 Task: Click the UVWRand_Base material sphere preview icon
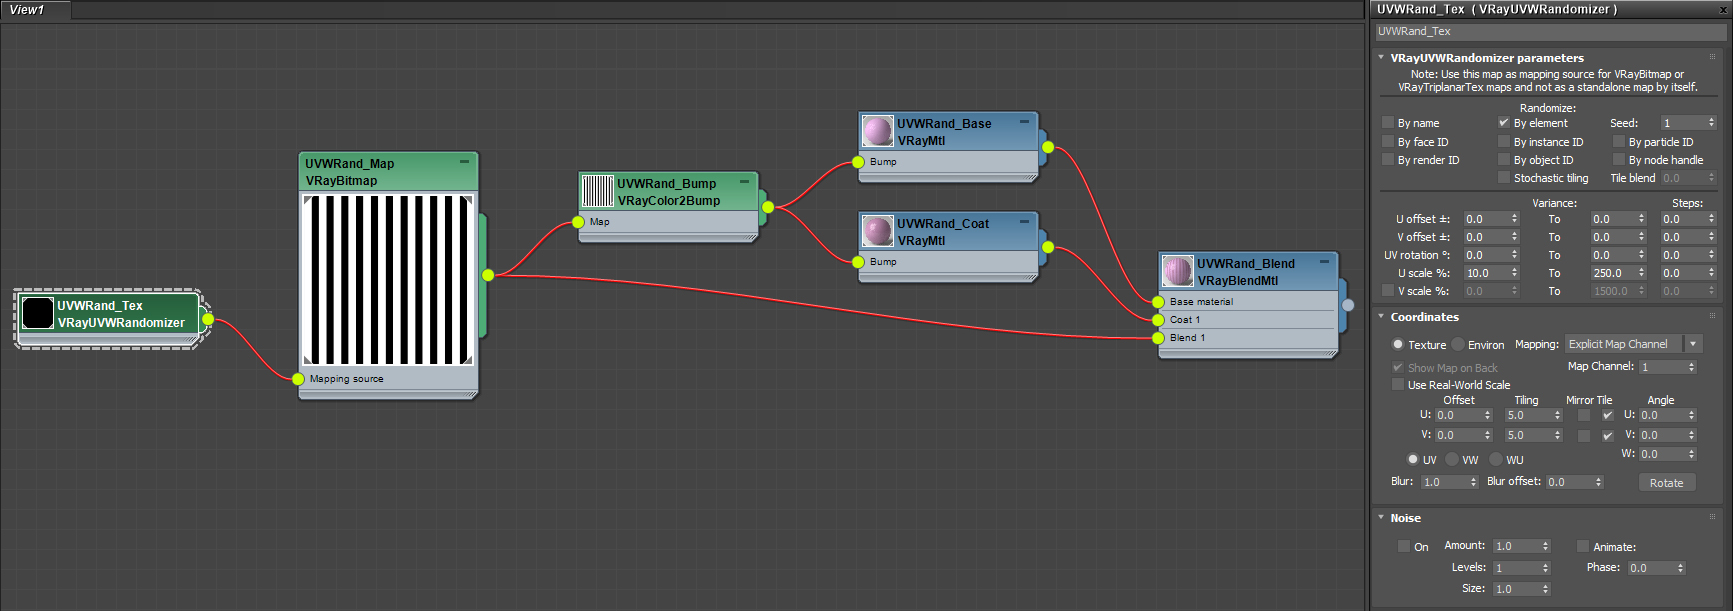877,131
